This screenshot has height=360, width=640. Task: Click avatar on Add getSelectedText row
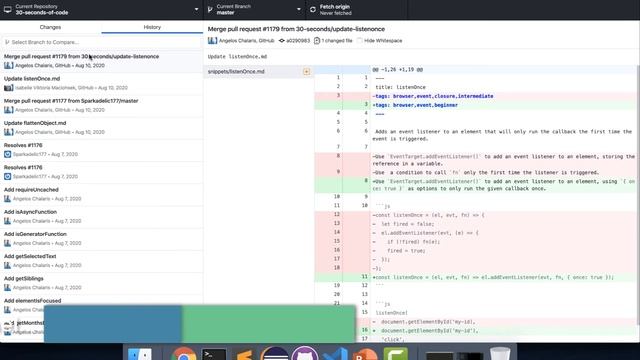pos(7,265)
